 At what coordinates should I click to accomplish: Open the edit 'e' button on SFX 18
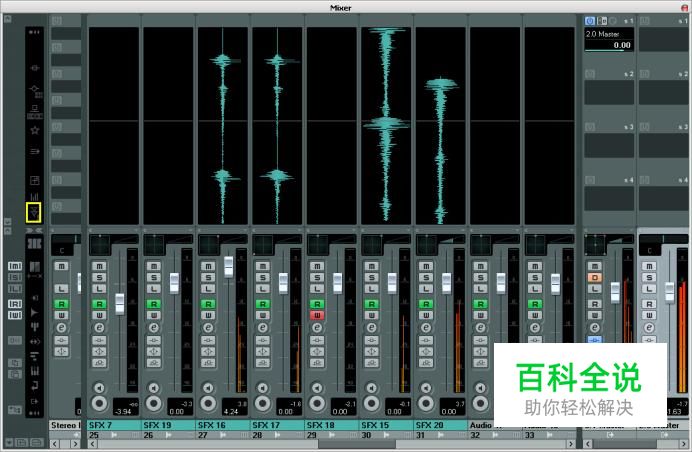tap(317, 328)
